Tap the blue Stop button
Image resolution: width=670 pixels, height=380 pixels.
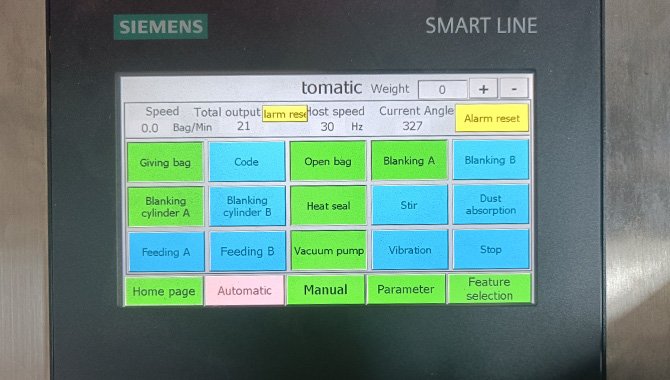(491, 249)
